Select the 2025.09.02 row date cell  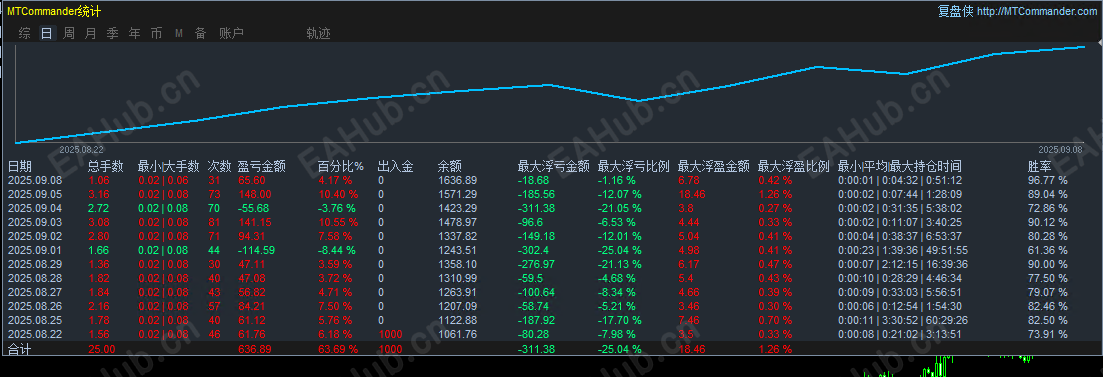coord(35,236)
